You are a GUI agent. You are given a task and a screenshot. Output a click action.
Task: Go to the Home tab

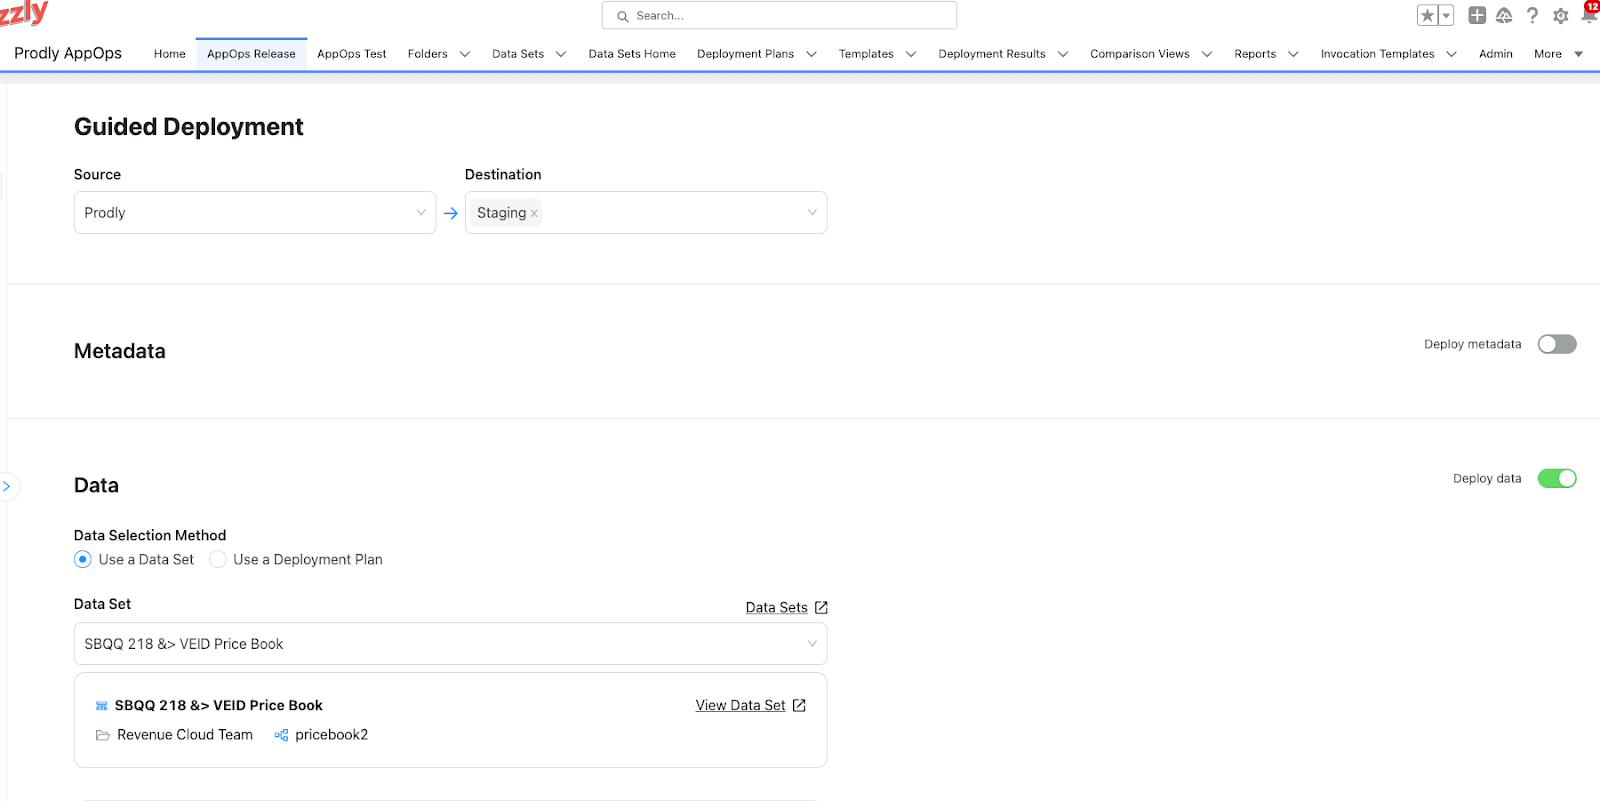170,54
